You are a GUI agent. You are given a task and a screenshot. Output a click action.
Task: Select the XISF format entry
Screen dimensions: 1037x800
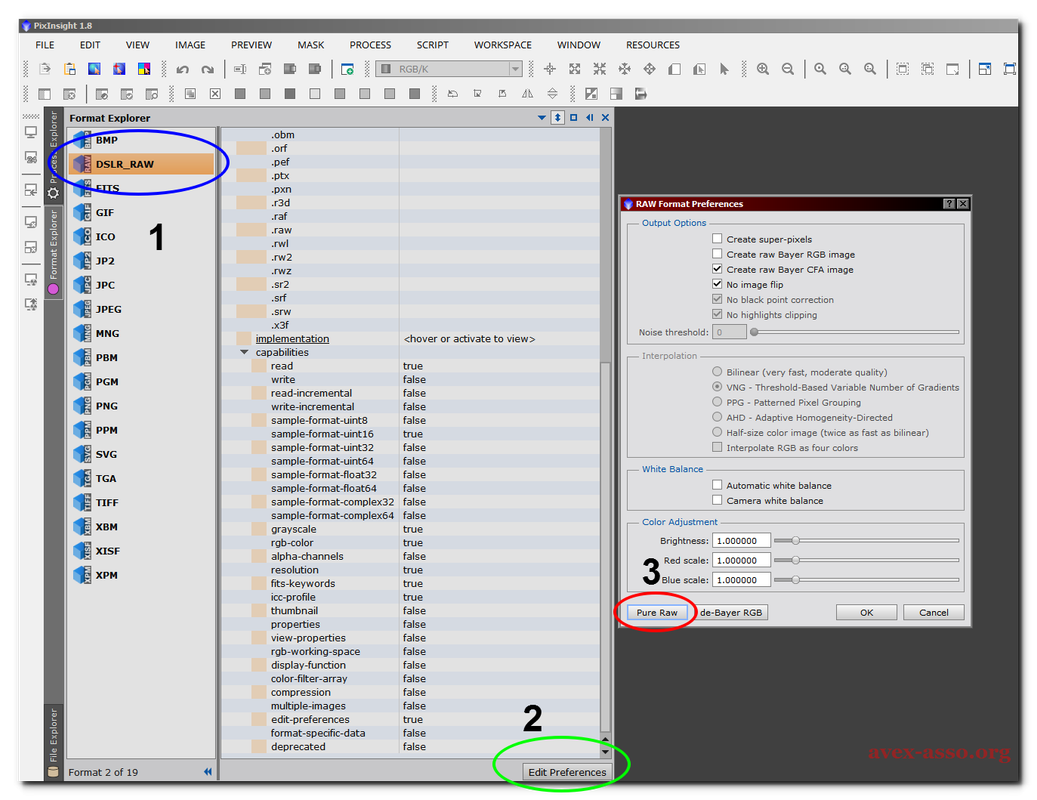[x=141, y=551]
